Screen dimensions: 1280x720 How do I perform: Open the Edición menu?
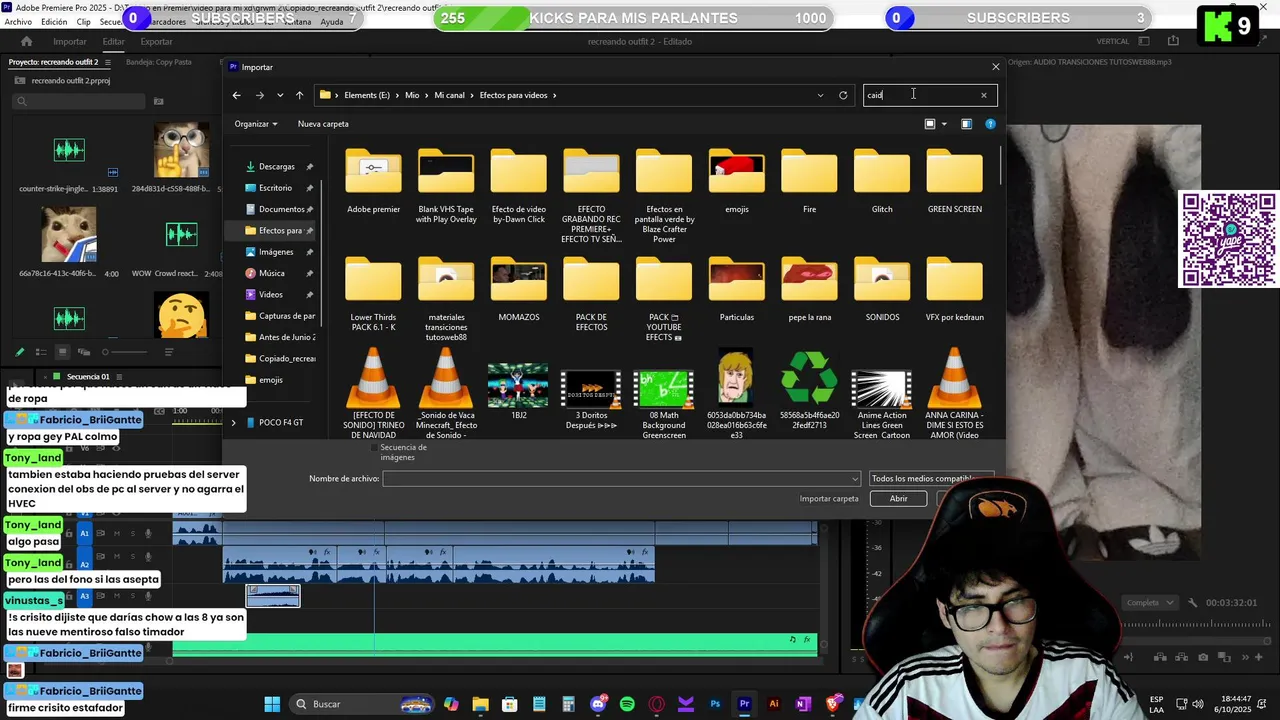[x=54, y=22]
